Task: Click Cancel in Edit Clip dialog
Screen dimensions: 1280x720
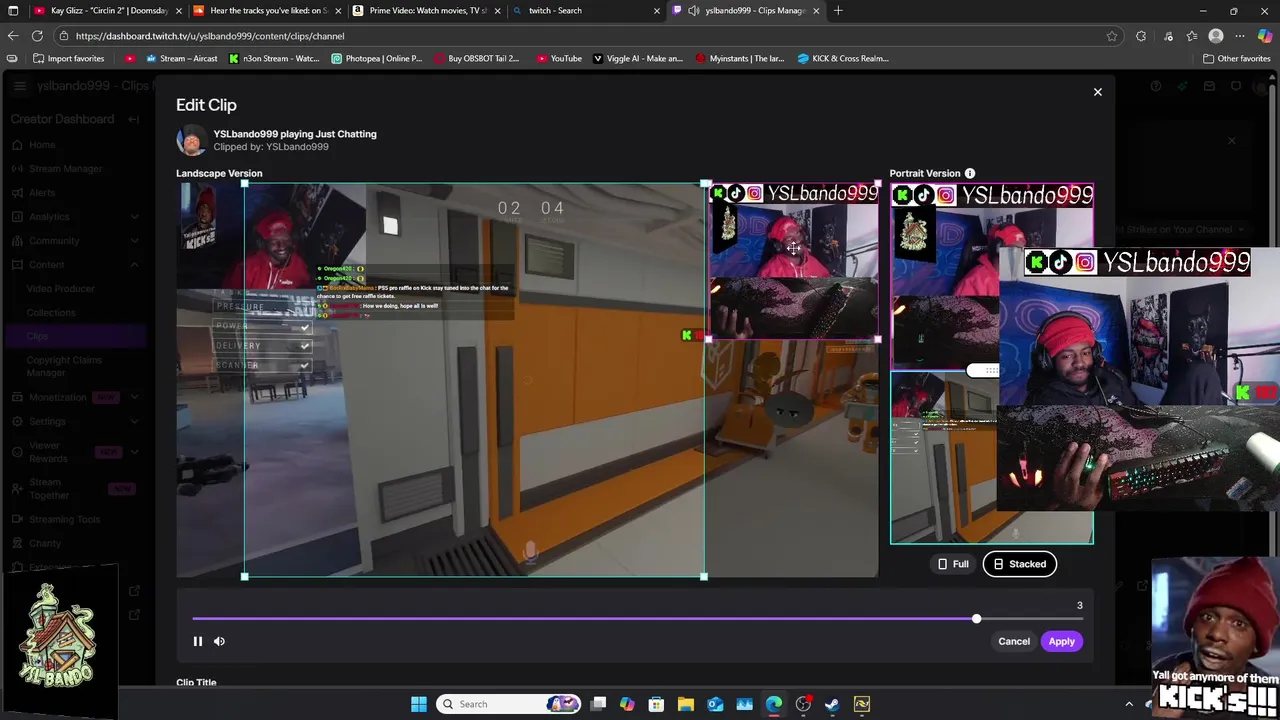Action: tap(1014, 642)
